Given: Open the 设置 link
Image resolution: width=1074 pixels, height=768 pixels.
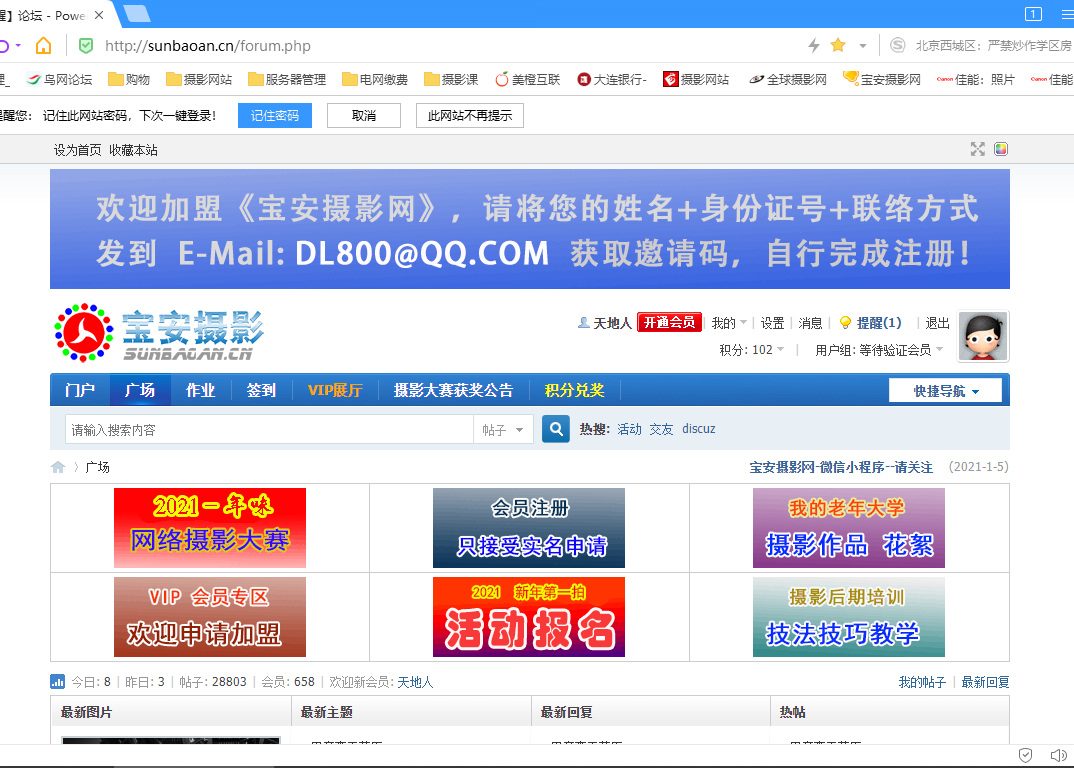Looking at the screenshot, I should (x=772, y=323).
